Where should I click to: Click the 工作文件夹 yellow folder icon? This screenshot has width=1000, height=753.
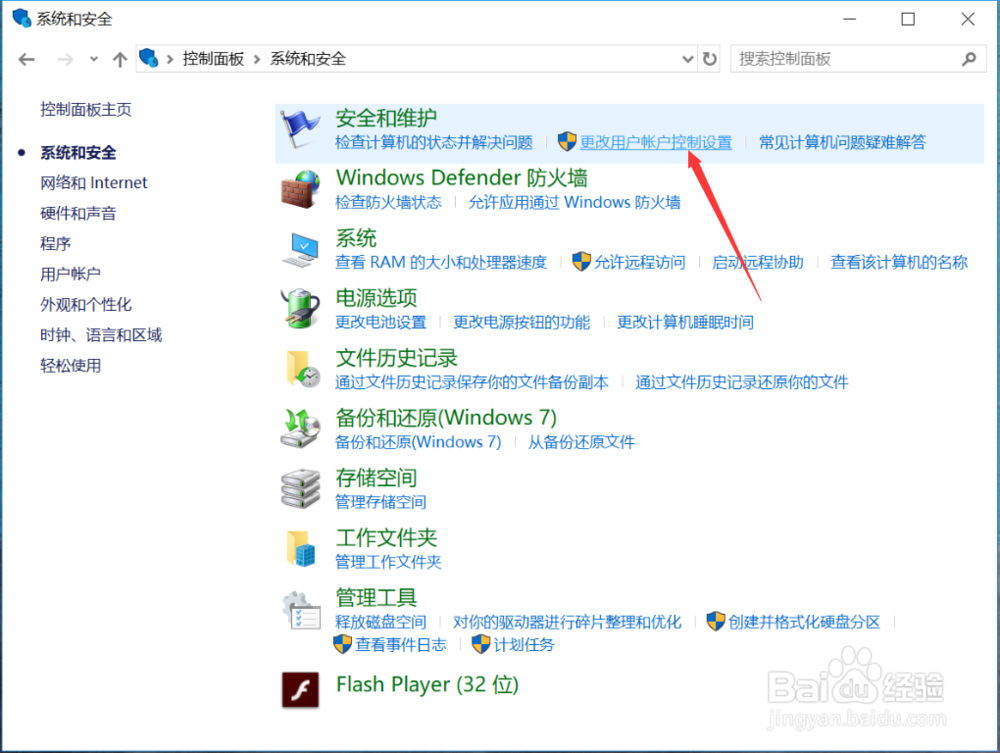(300, 548)
